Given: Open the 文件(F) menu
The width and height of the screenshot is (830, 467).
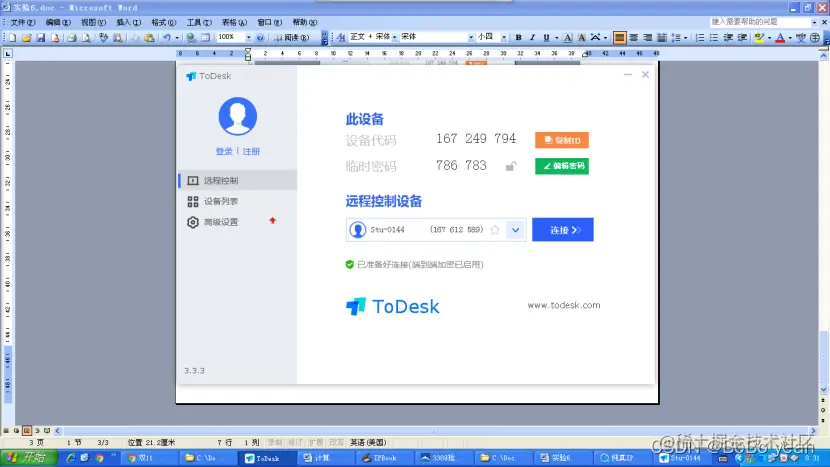Looking at the screenshot, I should (23, 22).
